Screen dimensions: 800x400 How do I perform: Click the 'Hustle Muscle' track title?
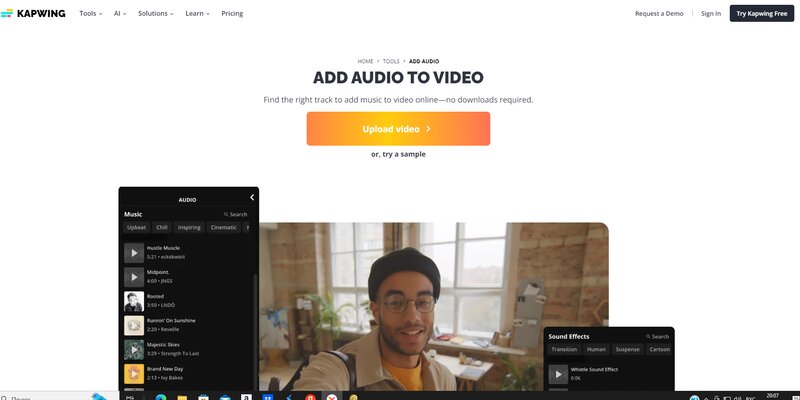point(163,248)
